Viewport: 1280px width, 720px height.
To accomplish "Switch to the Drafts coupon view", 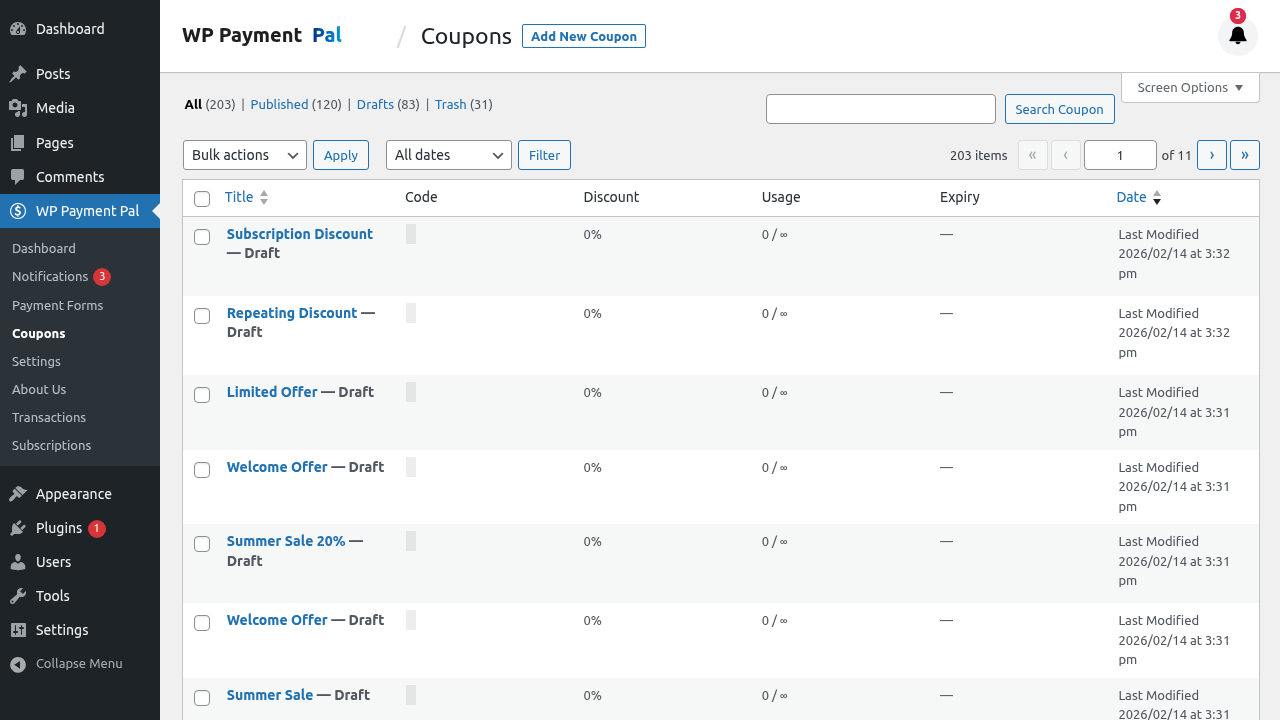I will tap(375, 104).
